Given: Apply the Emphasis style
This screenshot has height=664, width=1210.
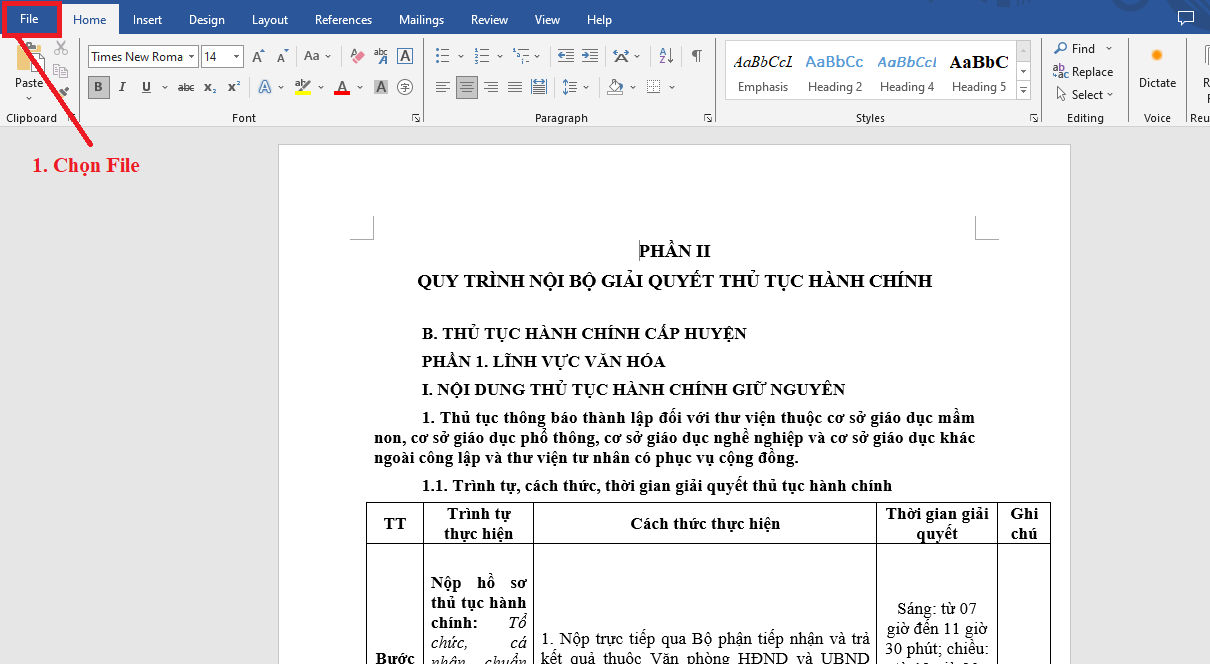Looking at the screenshot, I should tap(763, 71).
